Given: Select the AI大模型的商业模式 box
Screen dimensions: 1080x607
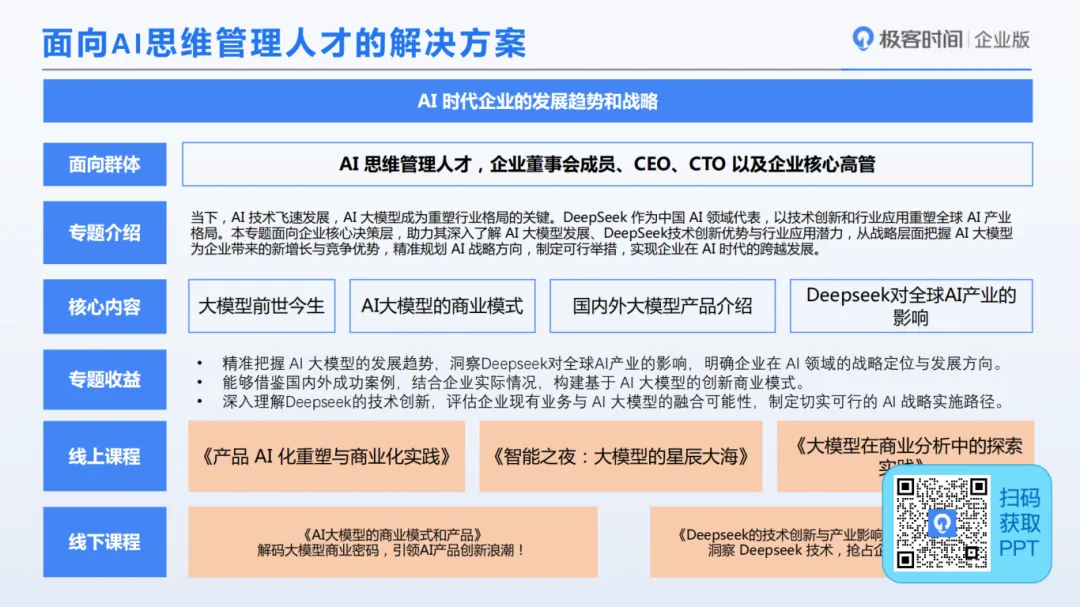Looking at the screenshot, I should click(442, 306).
